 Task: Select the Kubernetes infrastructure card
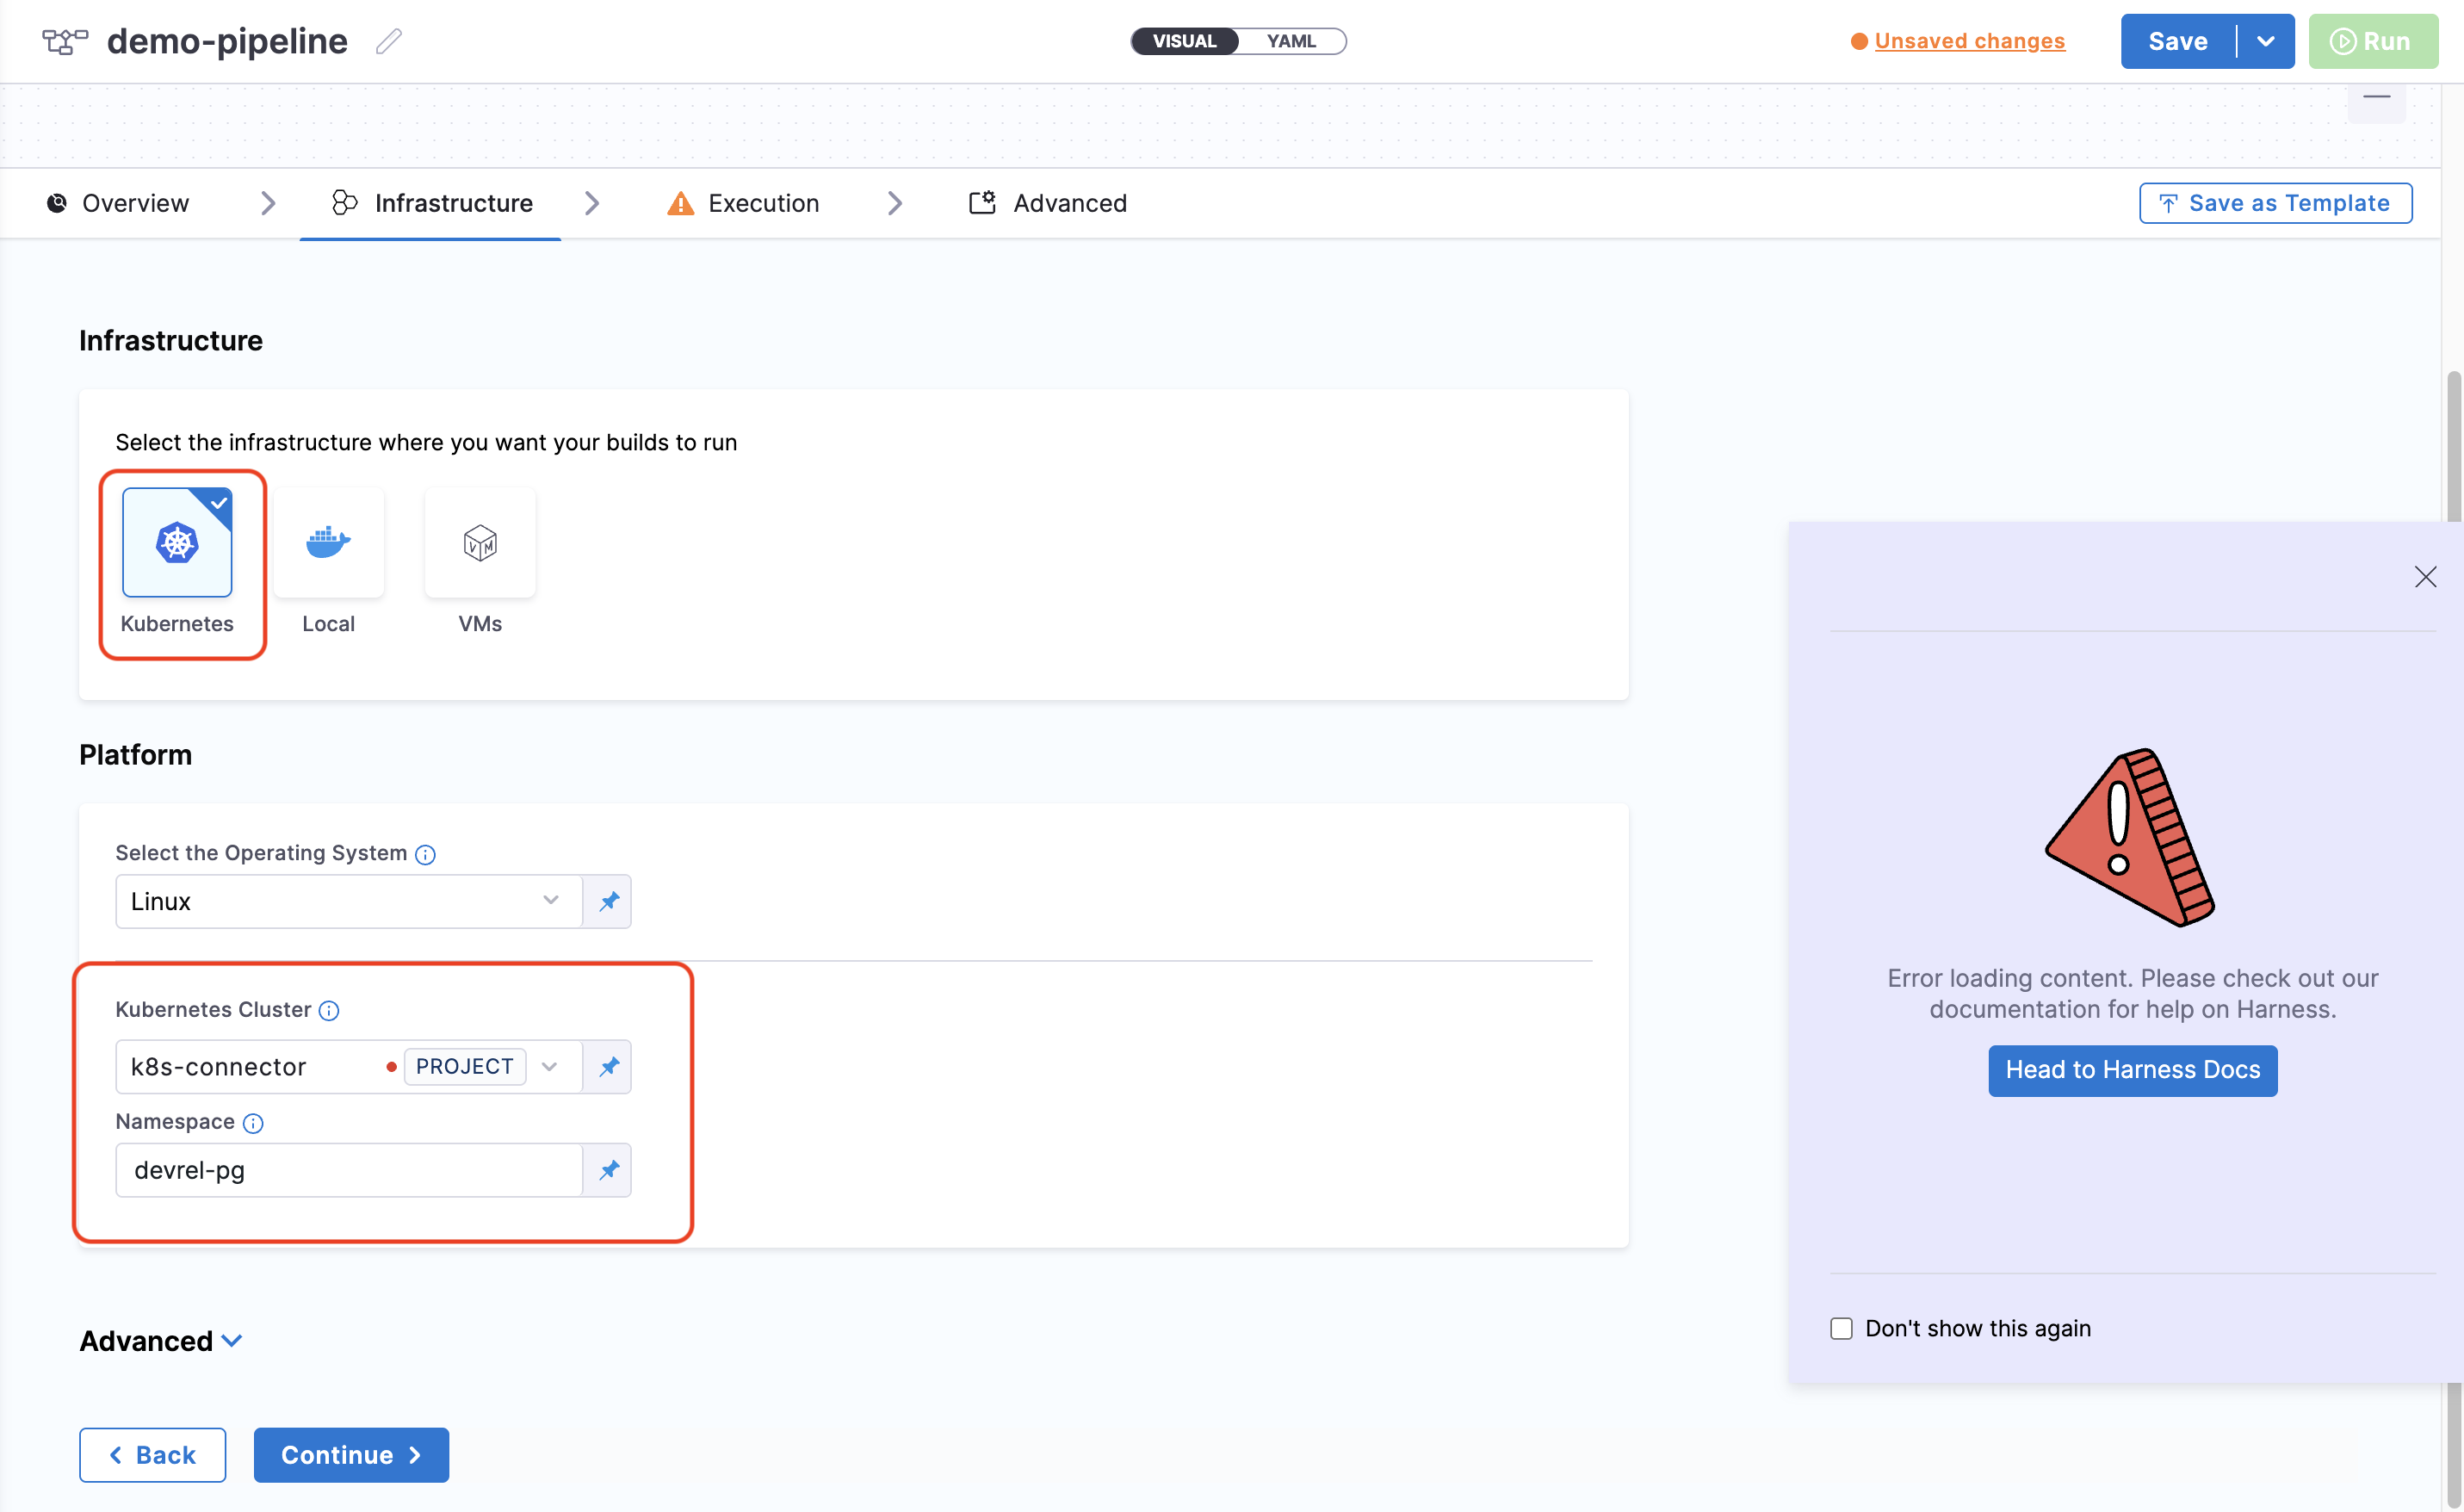pyautogui.click(x=177, y=543)
